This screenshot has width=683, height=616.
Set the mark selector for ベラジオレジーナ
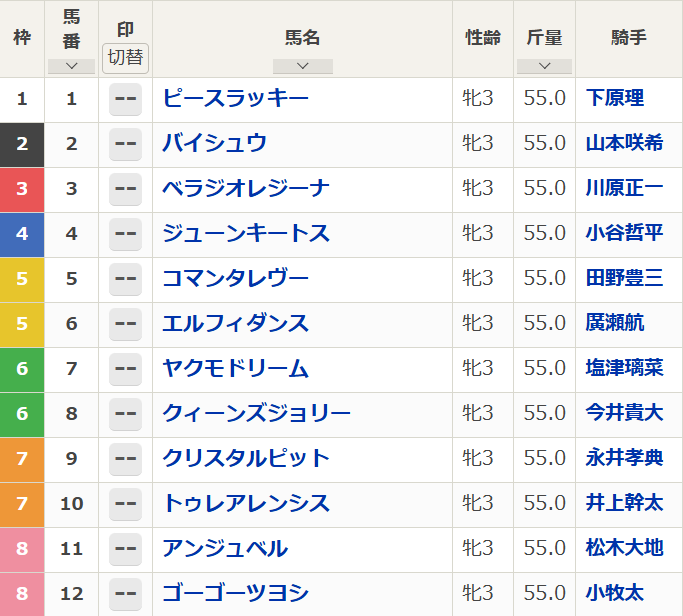click(x=125, y=188)
